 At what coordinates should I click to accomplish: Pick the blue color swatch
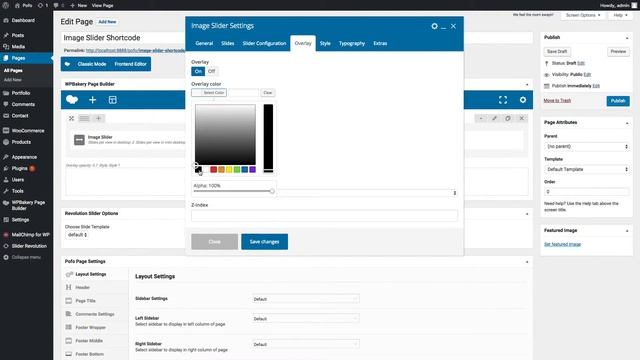coord(244,169)
